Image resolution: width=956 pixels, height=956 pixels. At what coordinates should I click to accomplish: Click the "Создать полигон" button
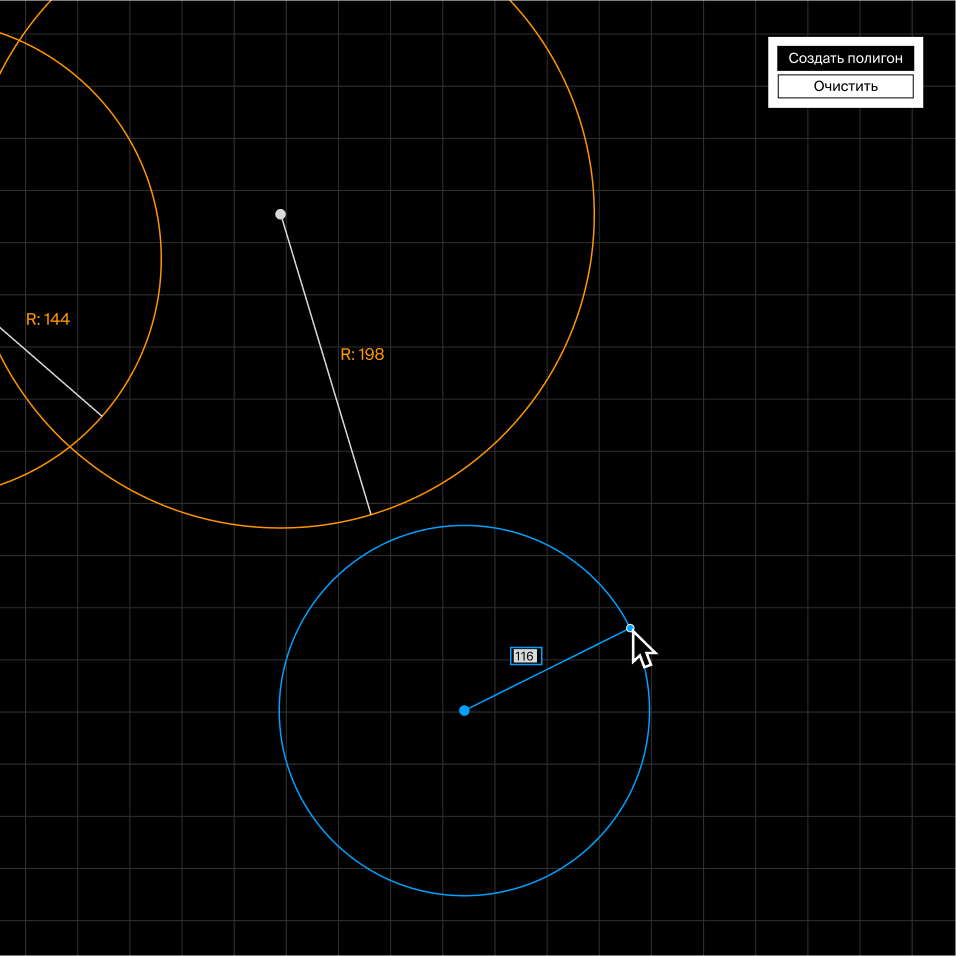point(845,58)
